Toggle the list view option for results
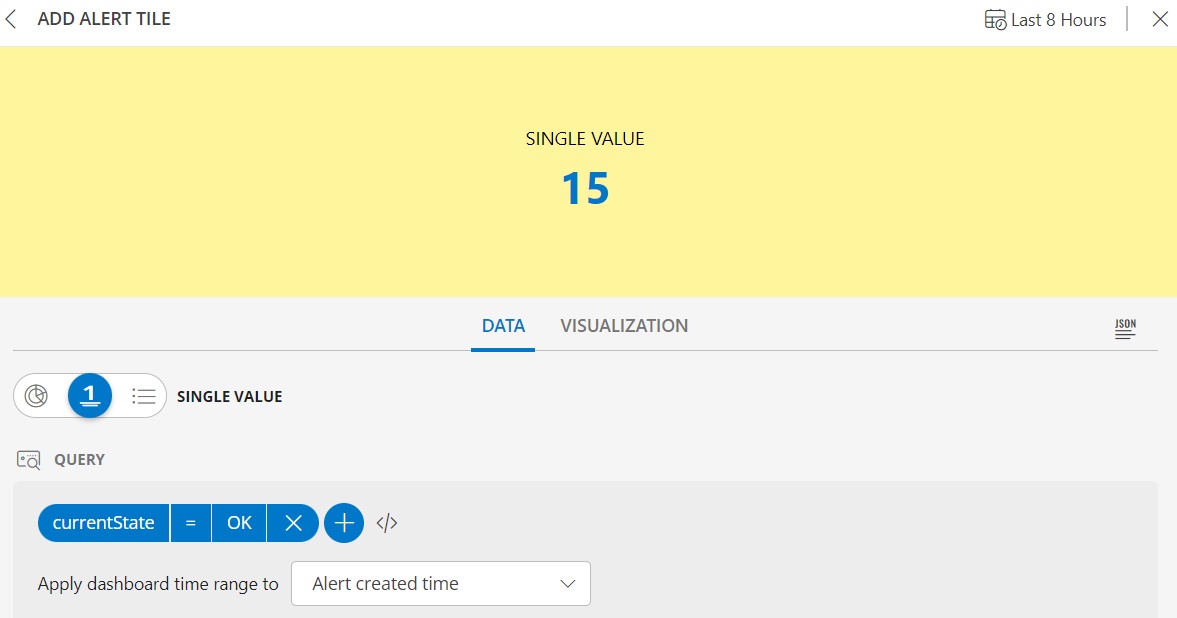Viewport: 1177px width, 618px height. 143,395
